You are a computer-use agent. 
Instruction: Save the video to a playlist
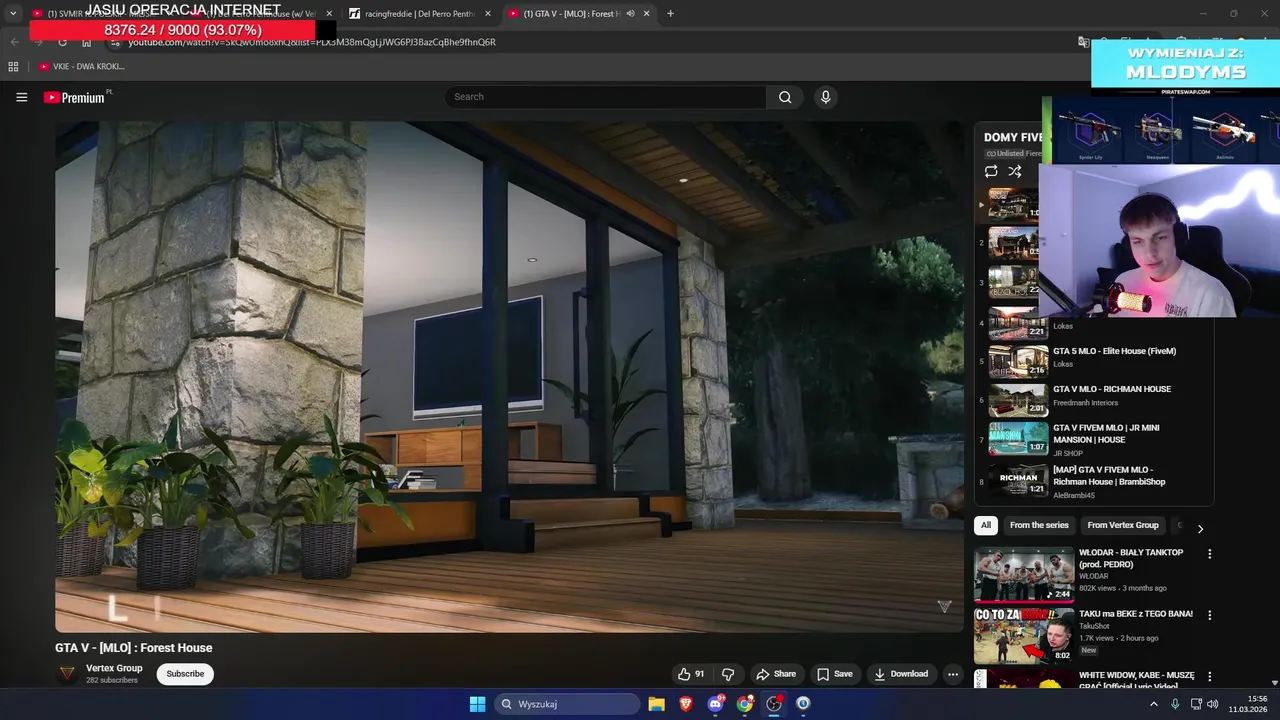(834, 674)
